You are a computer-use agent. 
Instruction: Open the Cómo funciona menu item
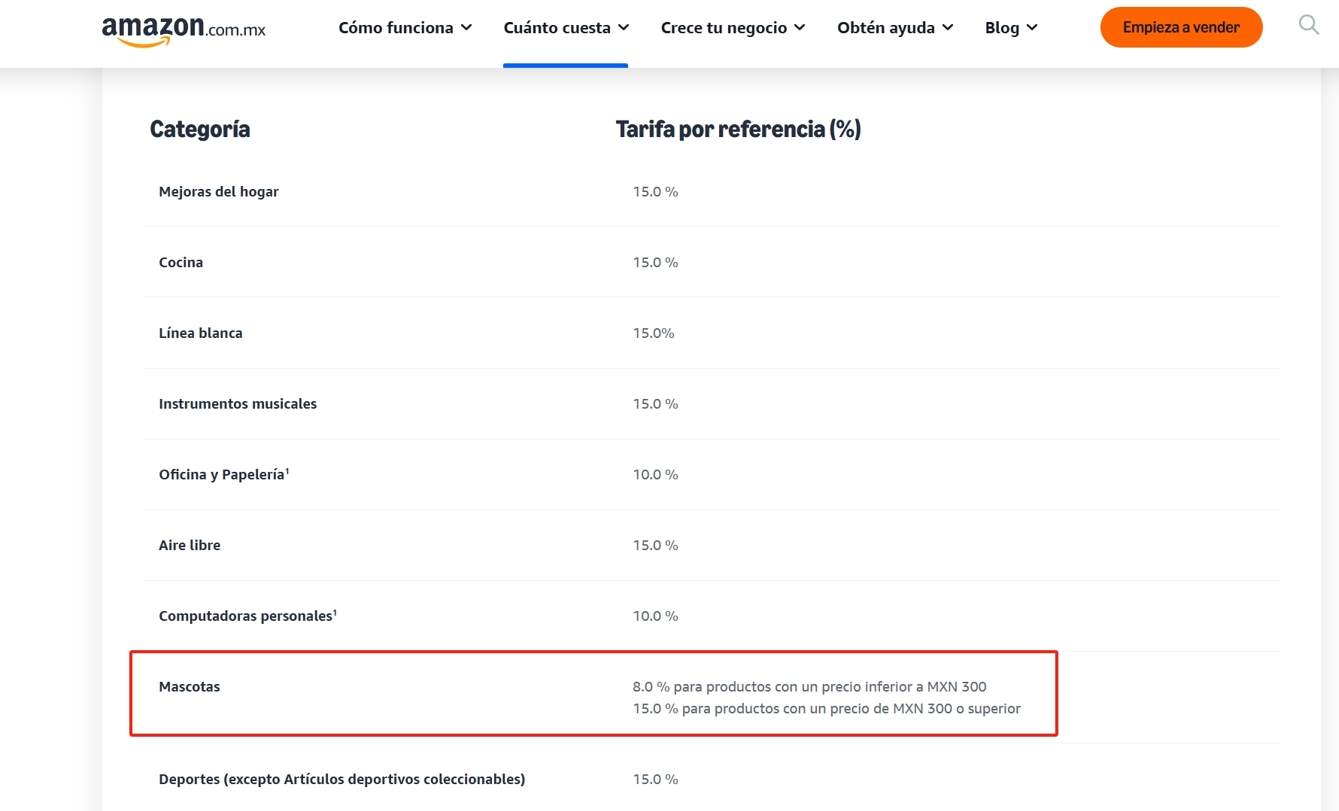[395, 28]
